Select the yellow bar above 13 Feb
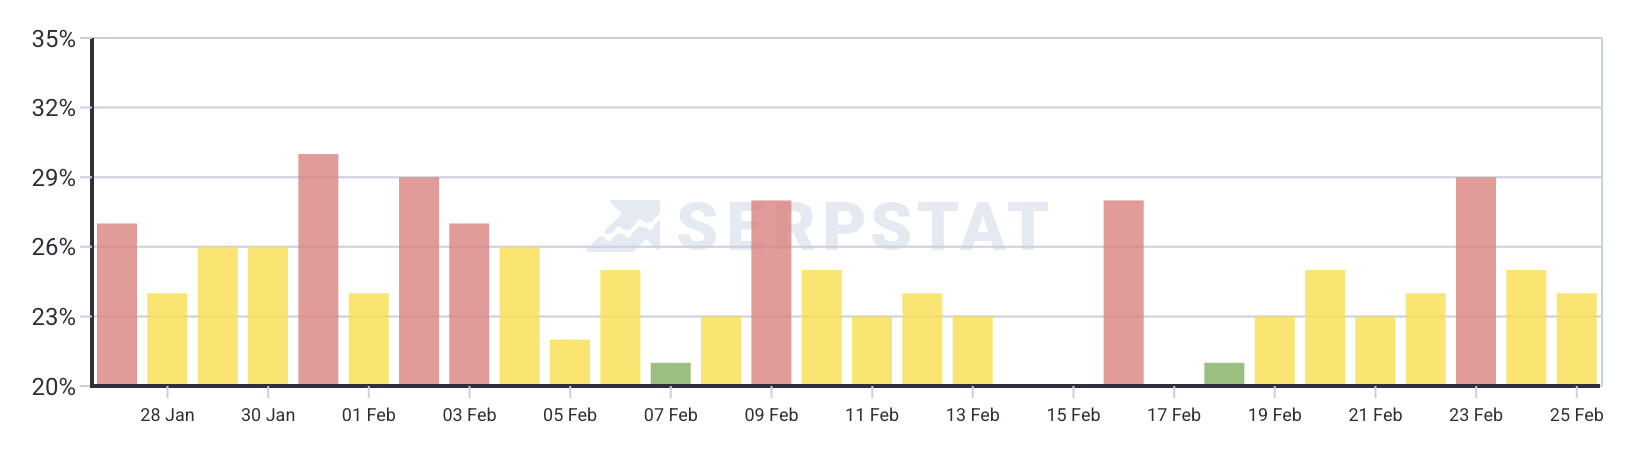Viewport: 1638px width, 456px height. (x=972, y=351)
